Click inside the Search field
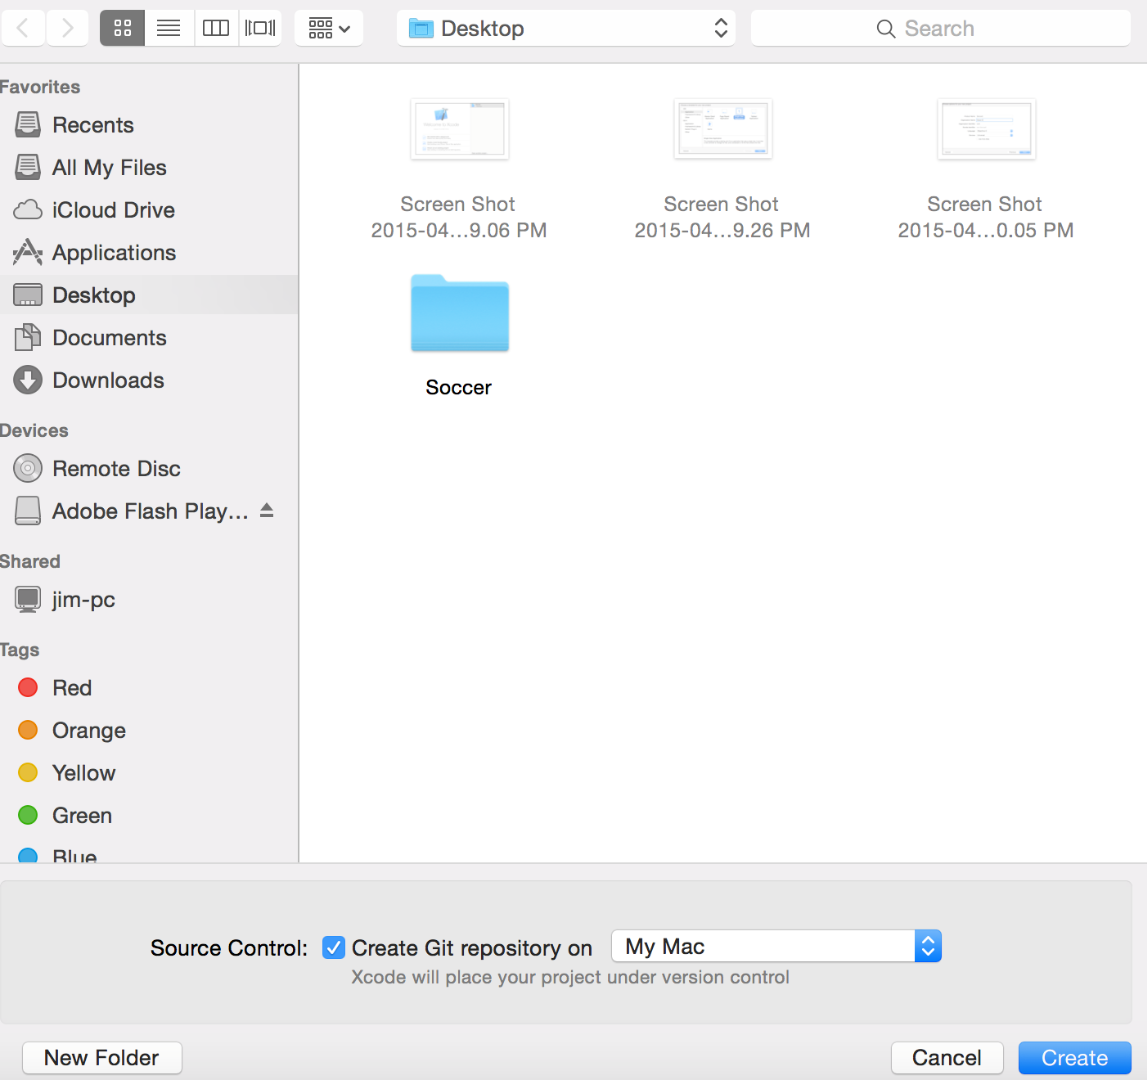Screen dimensions: 1147x1080 940,28
